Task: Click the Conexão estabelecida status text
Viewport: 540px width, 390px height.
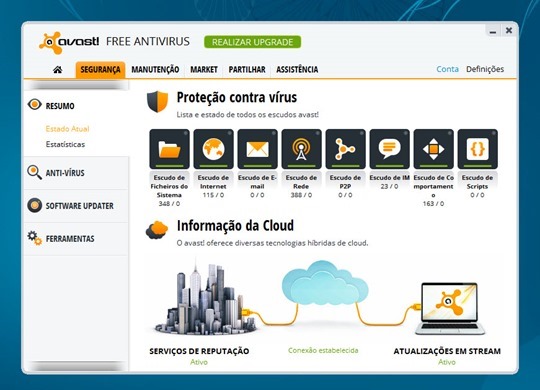Action: pyautogui.click(x=323, y=350)
